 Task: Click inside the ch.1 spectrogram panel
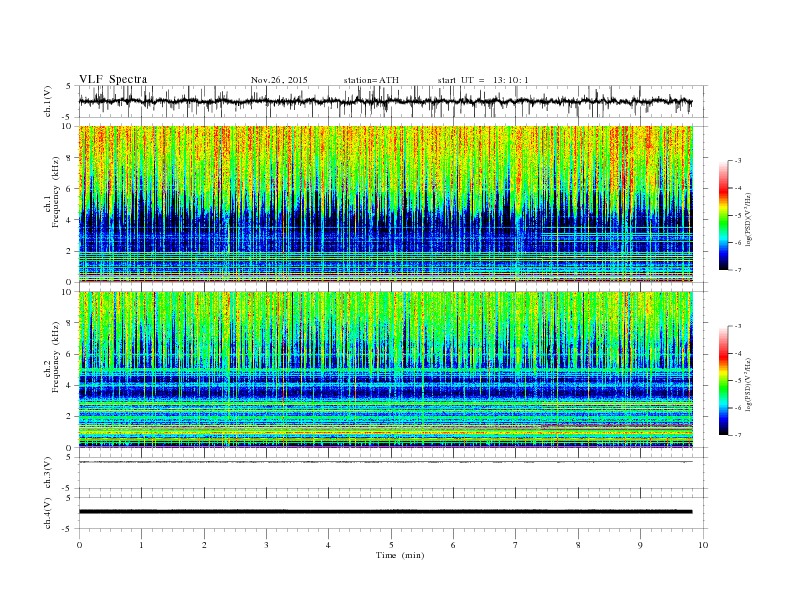[385, 204]
